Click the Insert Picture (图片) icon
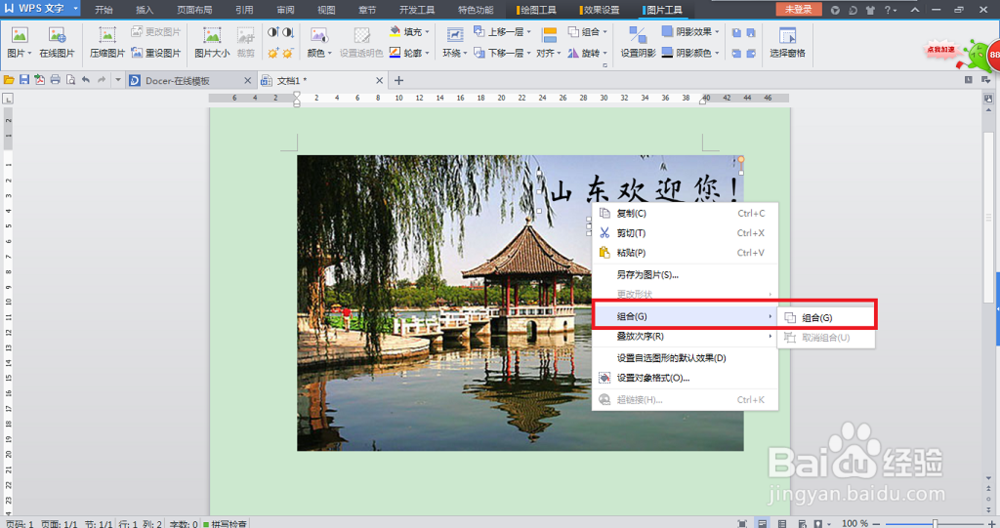The image size is (1000, 528). (x=19, y=36)
